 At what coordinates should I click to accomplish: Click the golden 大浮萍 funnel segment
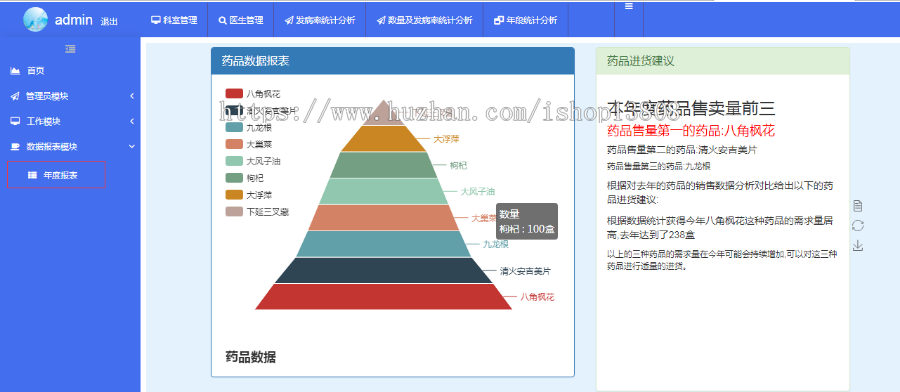pyautogui.click(x=383, y=138)
